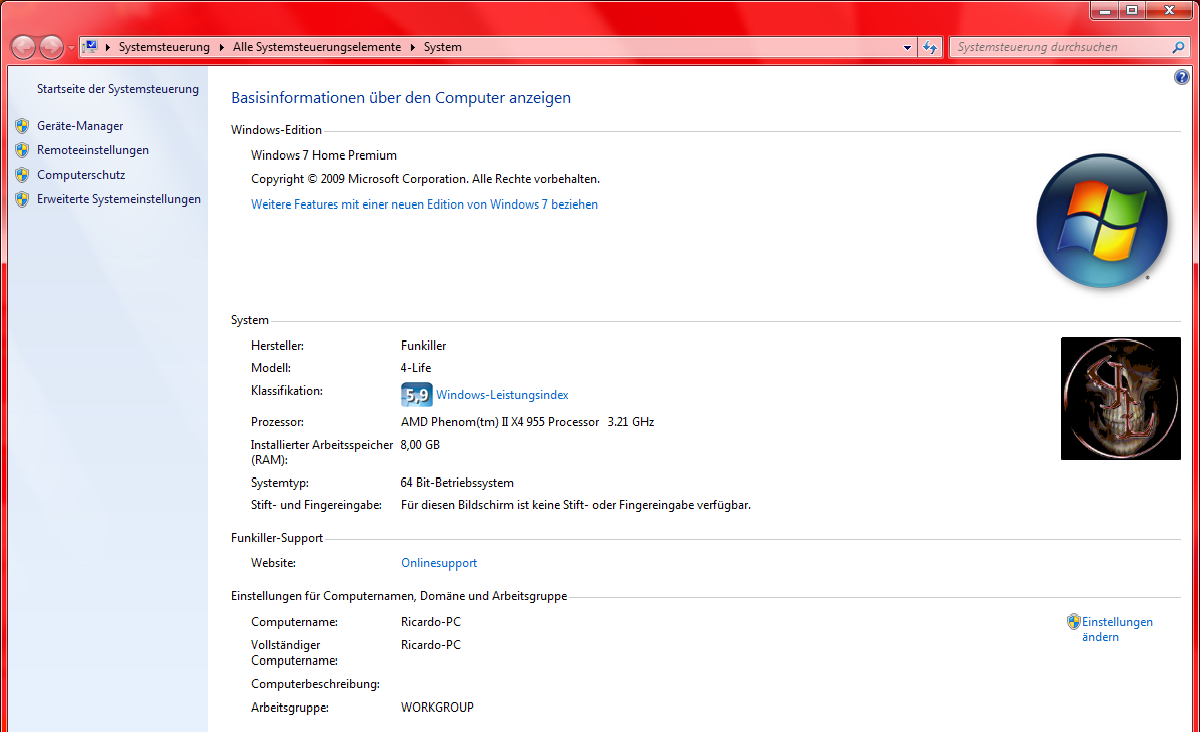This screenshot has width=1200, height=732.
Task: Click Ricardo-PC next to Vollständiger Computername
Action: [x=431, y=645]
